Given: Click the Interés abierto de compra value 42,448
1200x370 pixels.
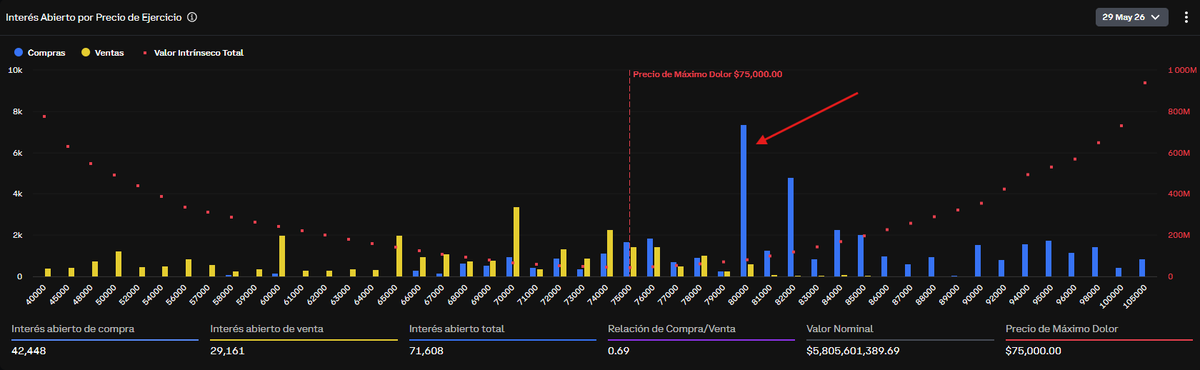Looking at the screenshot, I should [29, 351].
